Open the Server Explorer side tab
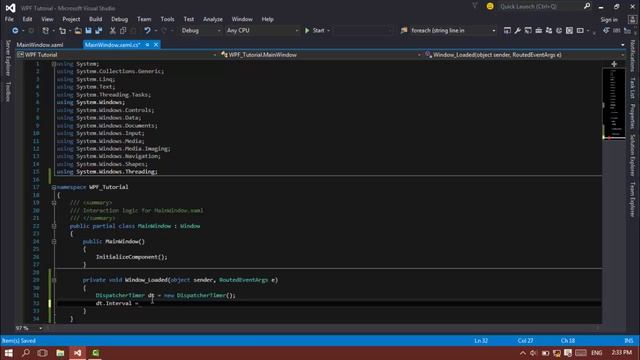Image resolution: width=640 pixels, height=360 pixels. click(8, 58)
